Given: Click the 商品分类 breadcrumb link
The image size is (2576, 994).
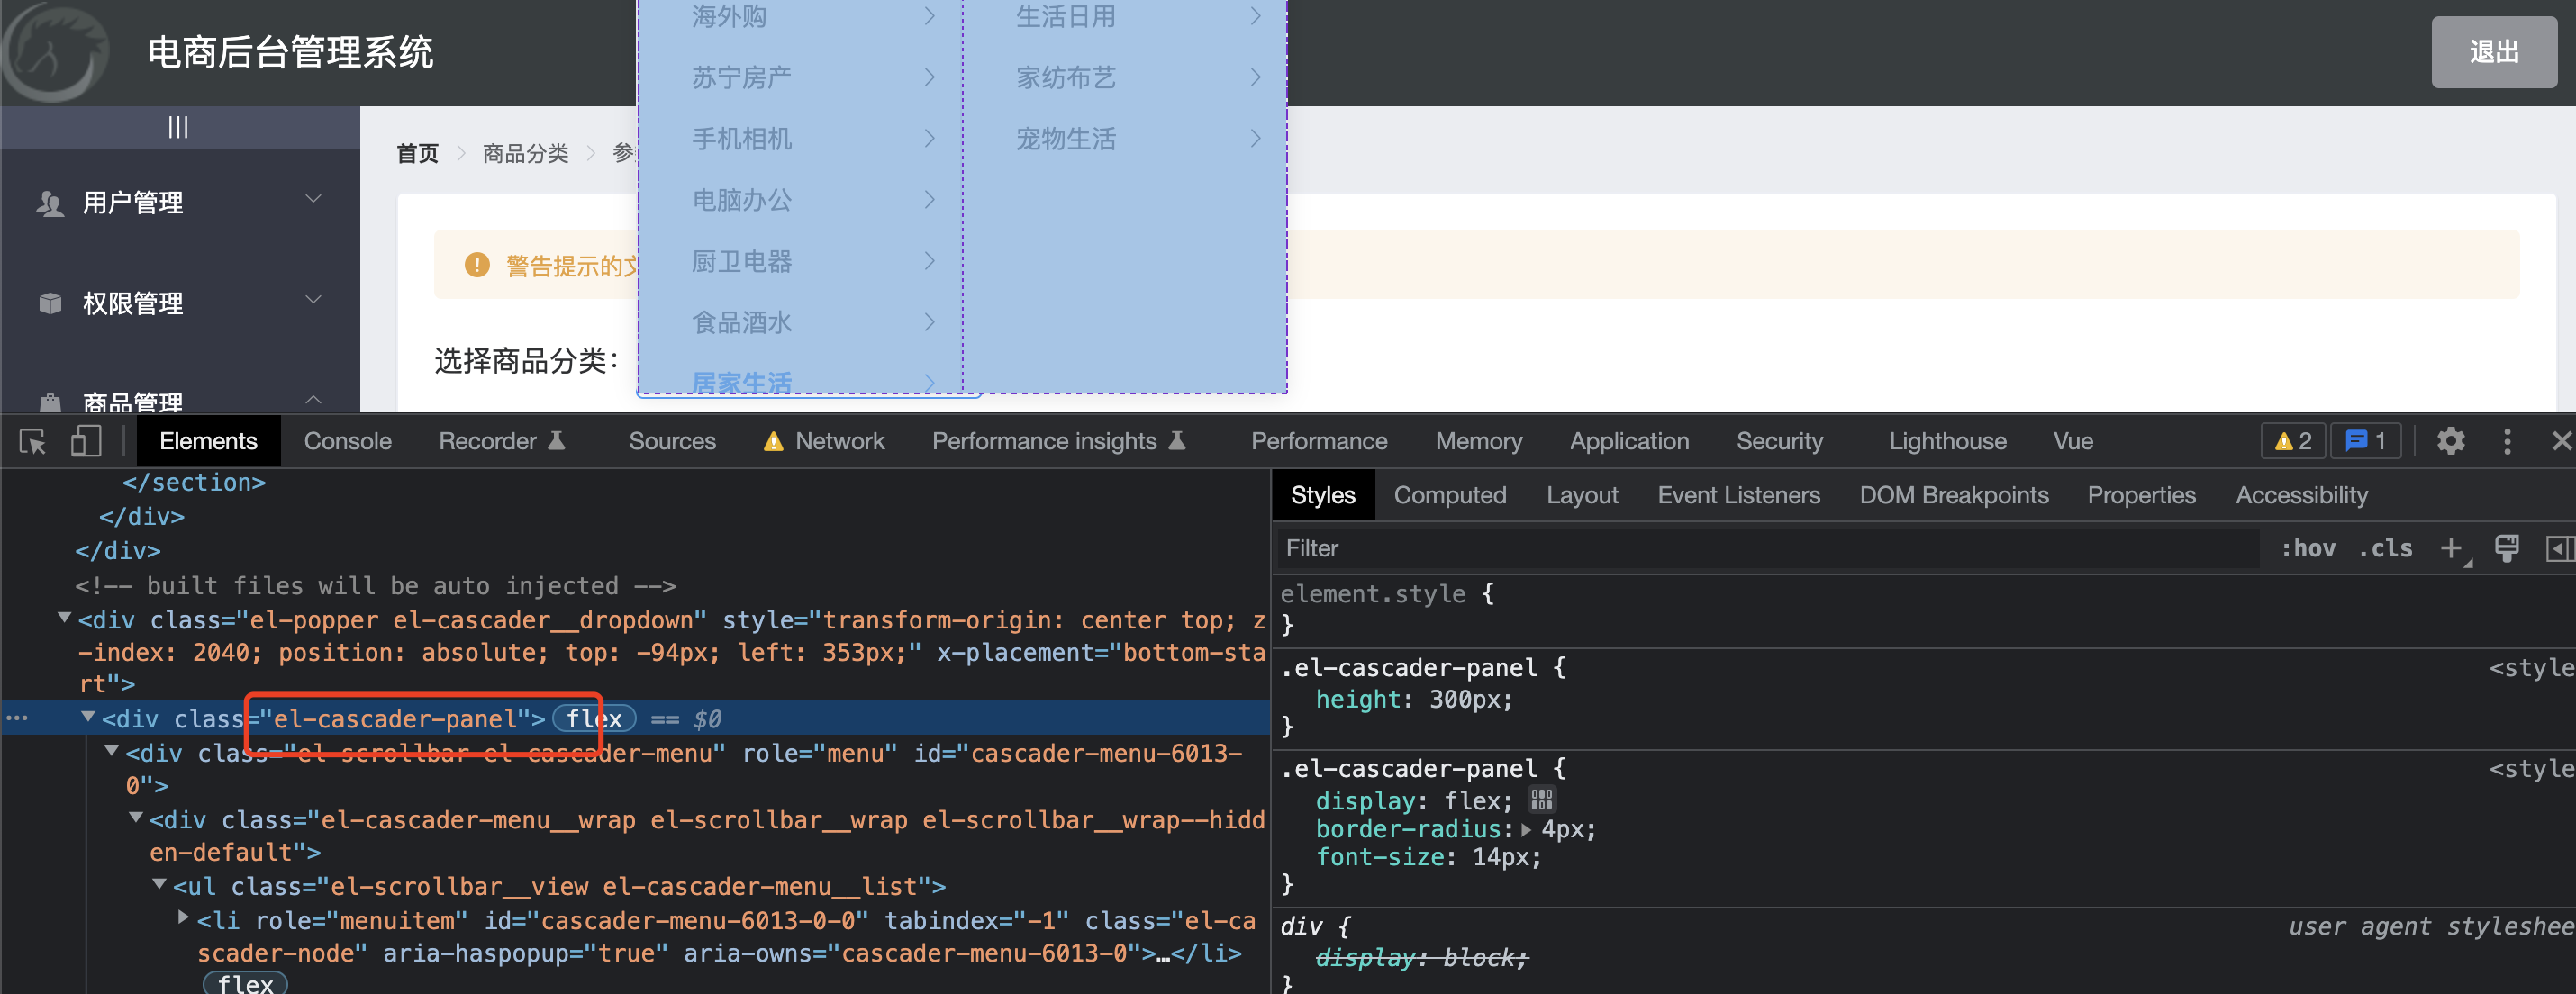Looking at the screenshot, I should pos(525,153).
